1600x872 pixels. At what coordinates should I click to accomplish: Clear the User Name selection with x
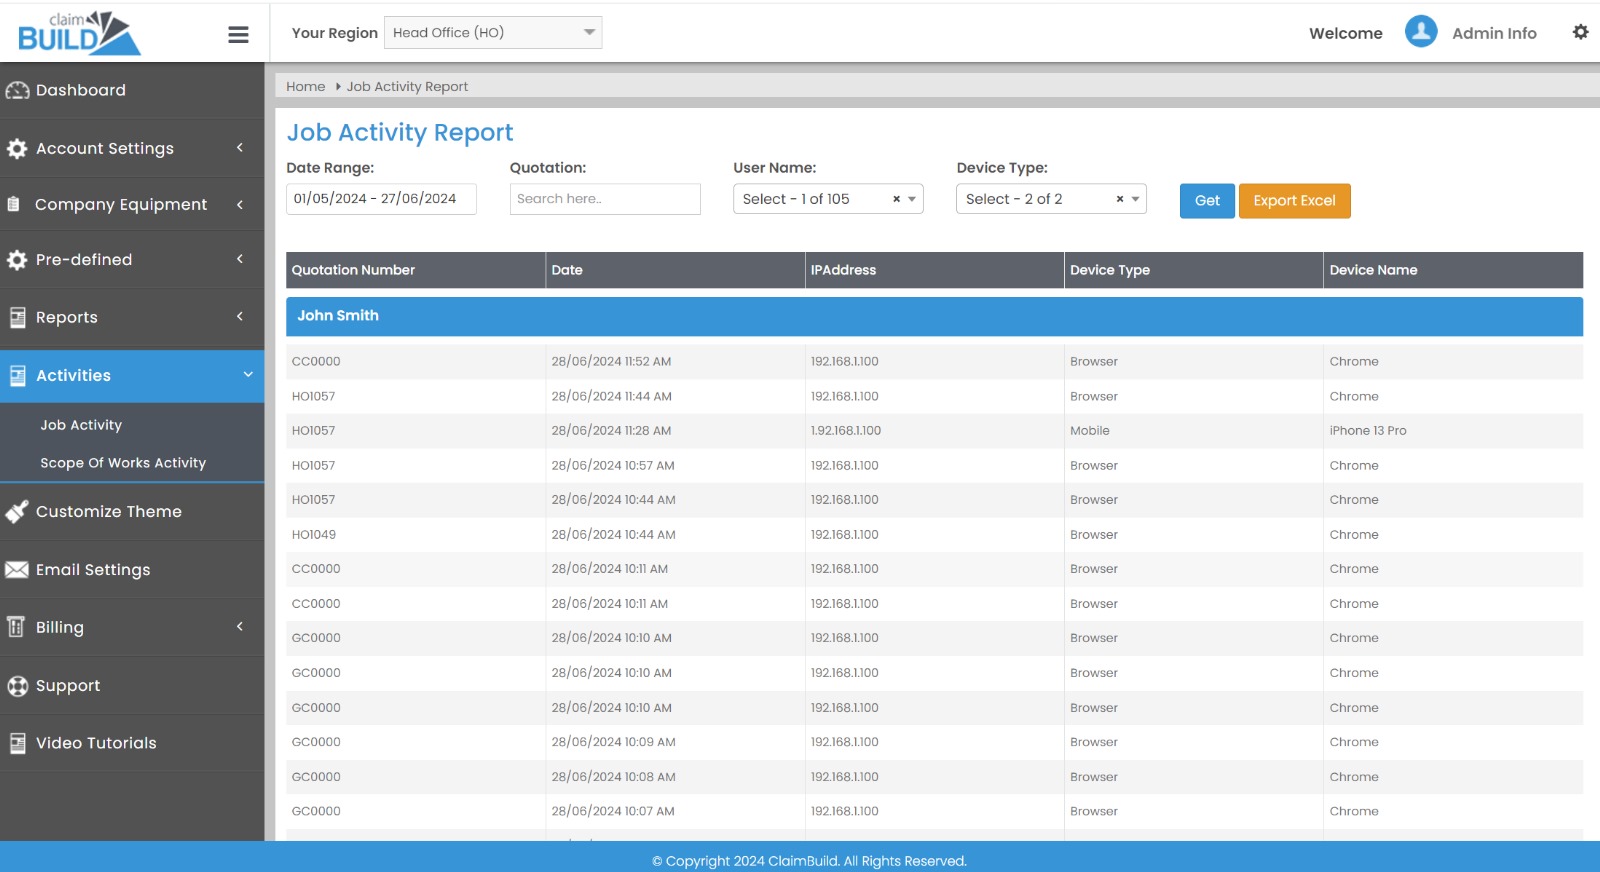[x=896, y=199]
